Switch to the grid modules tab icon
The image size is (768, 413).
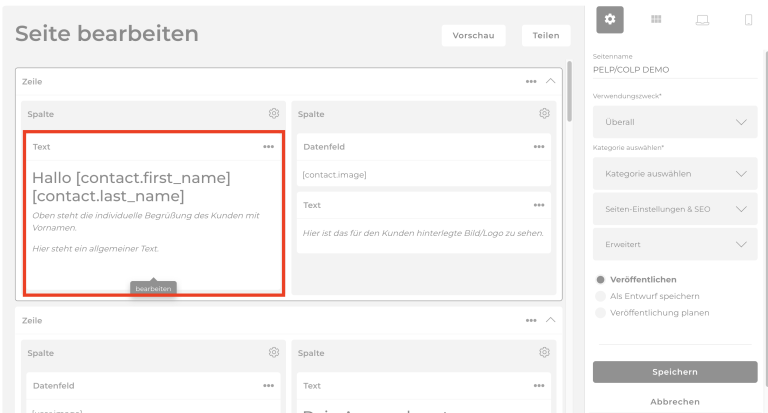[656, 19]
